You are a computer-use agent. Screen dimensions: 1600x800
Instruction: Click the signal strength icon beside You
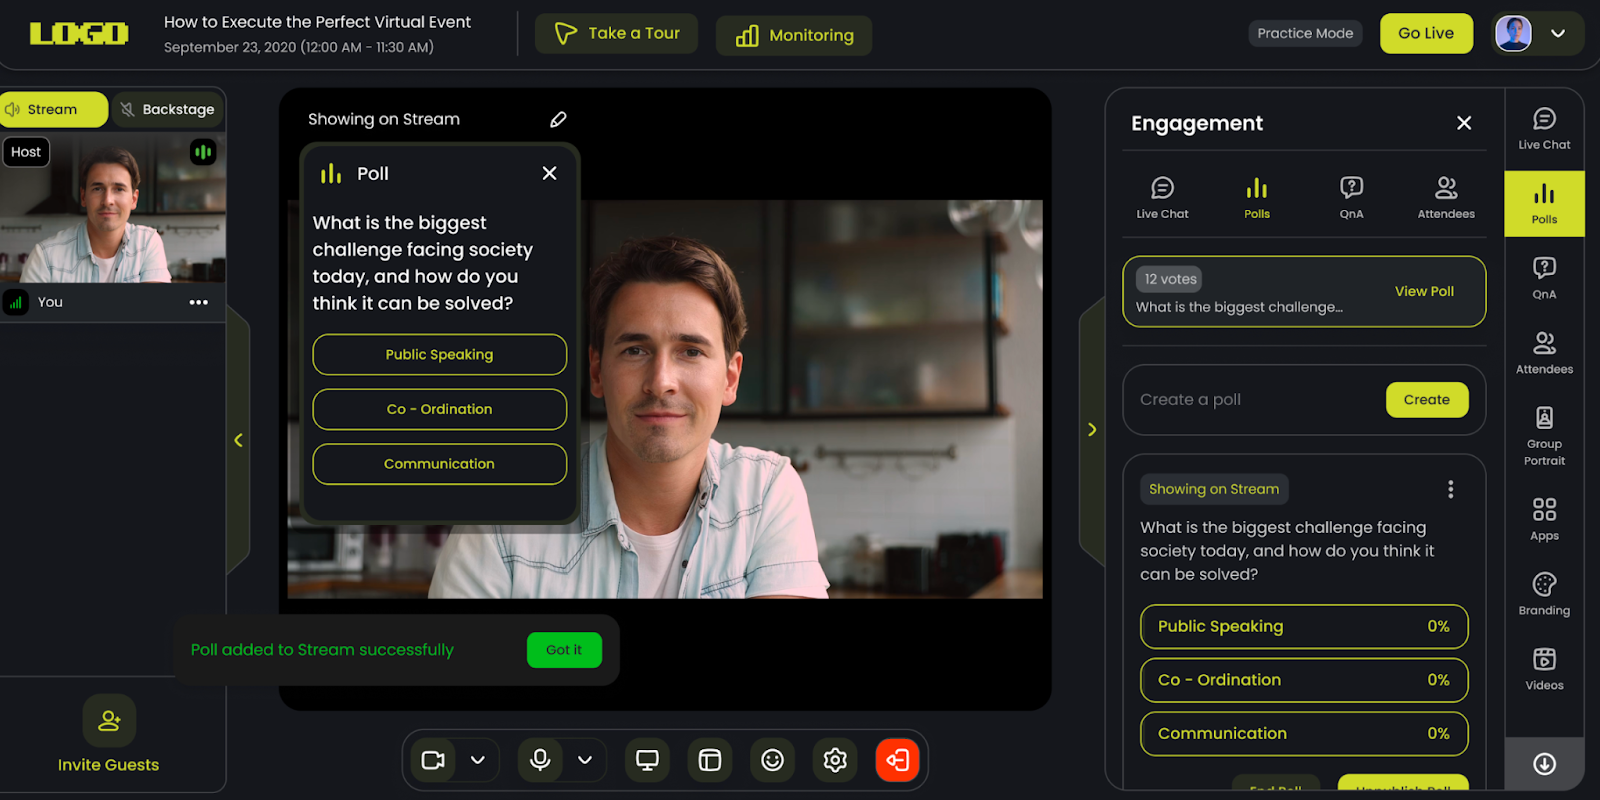pyautogui.click(x=16, y=302)
